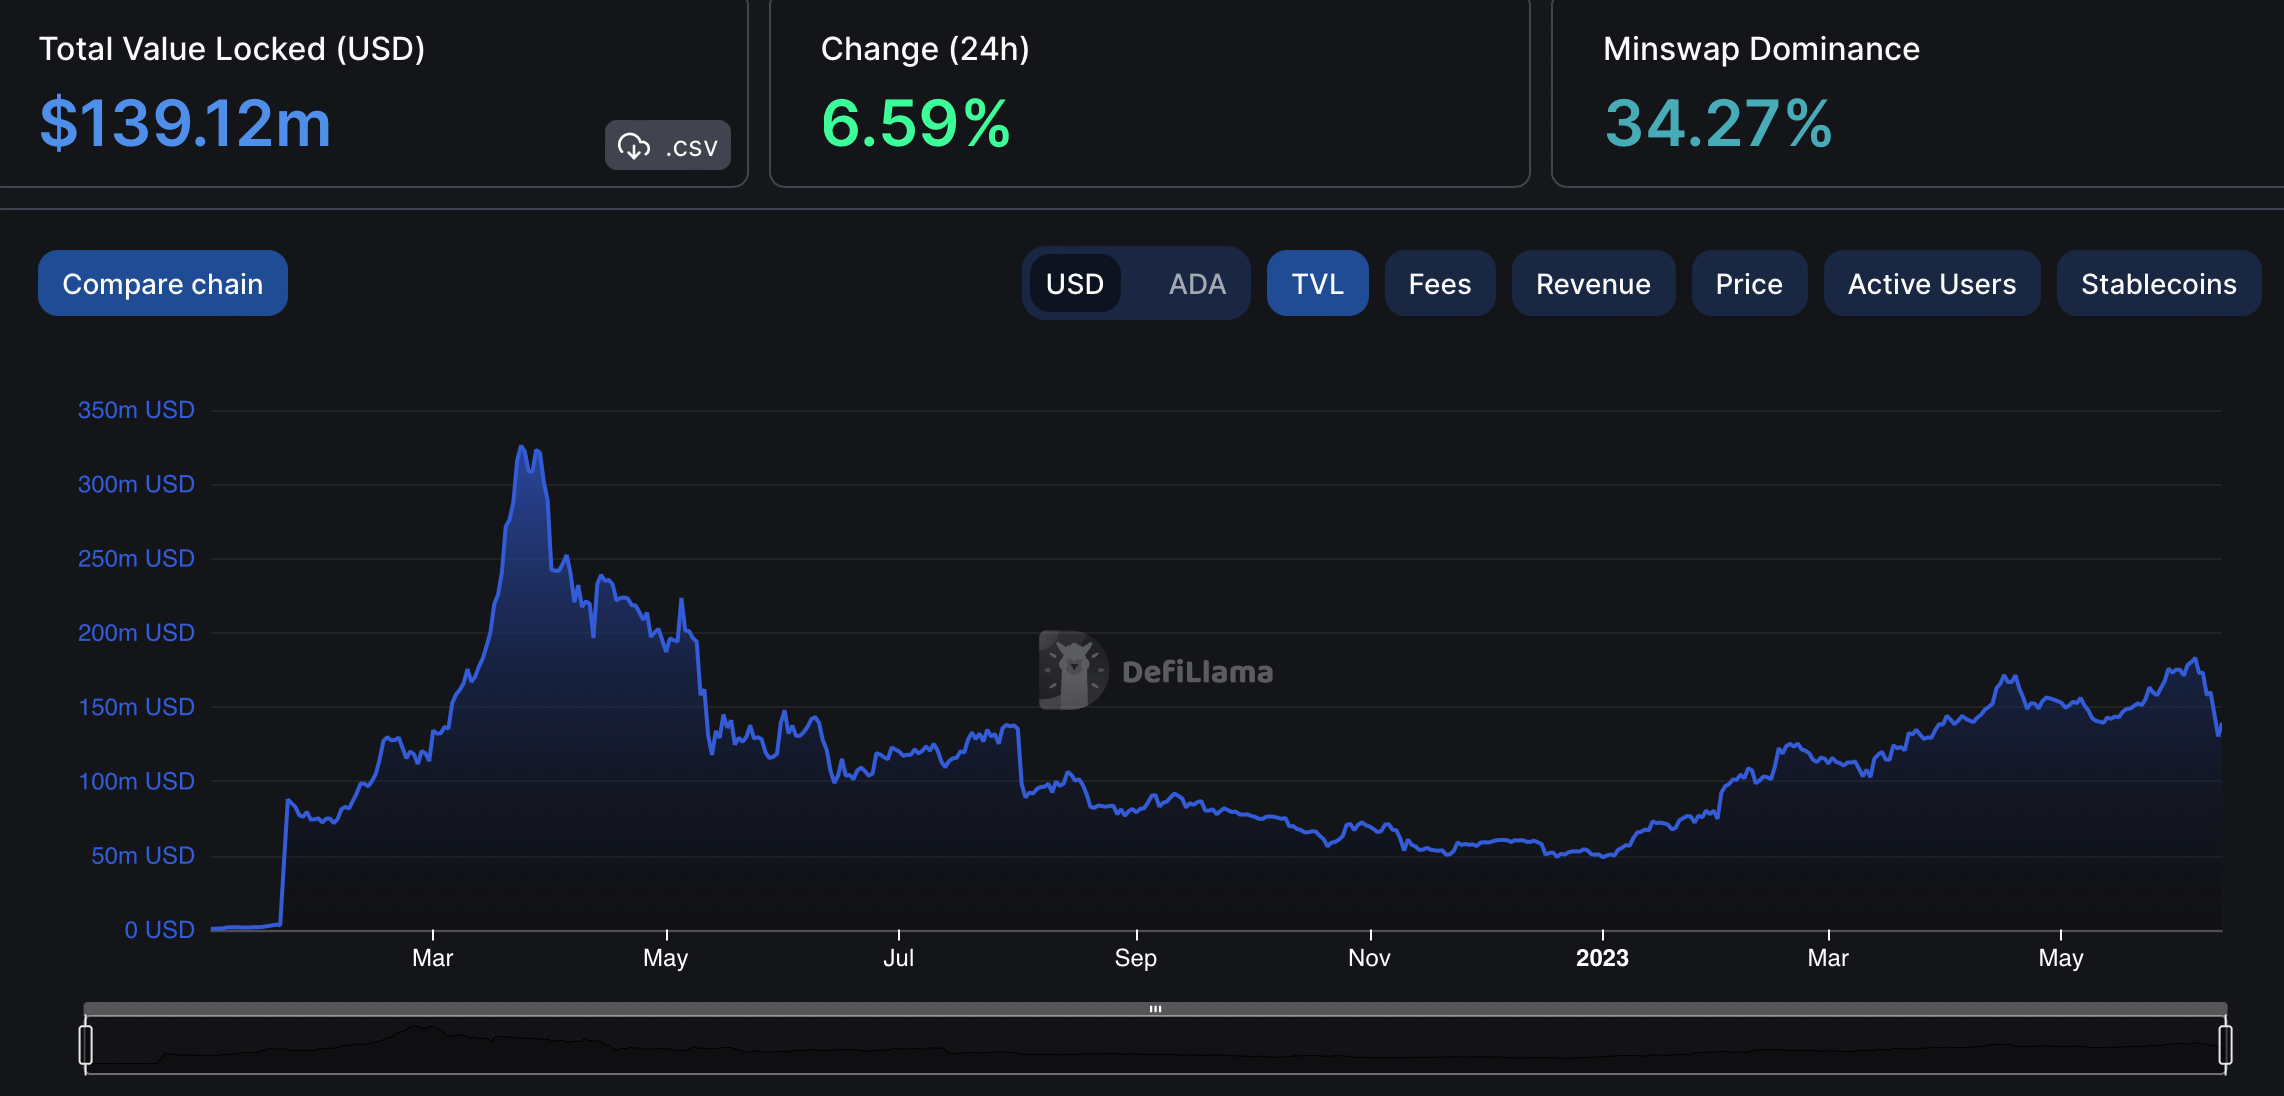Enable the Fees chart series

click(x=1439, y=284)
